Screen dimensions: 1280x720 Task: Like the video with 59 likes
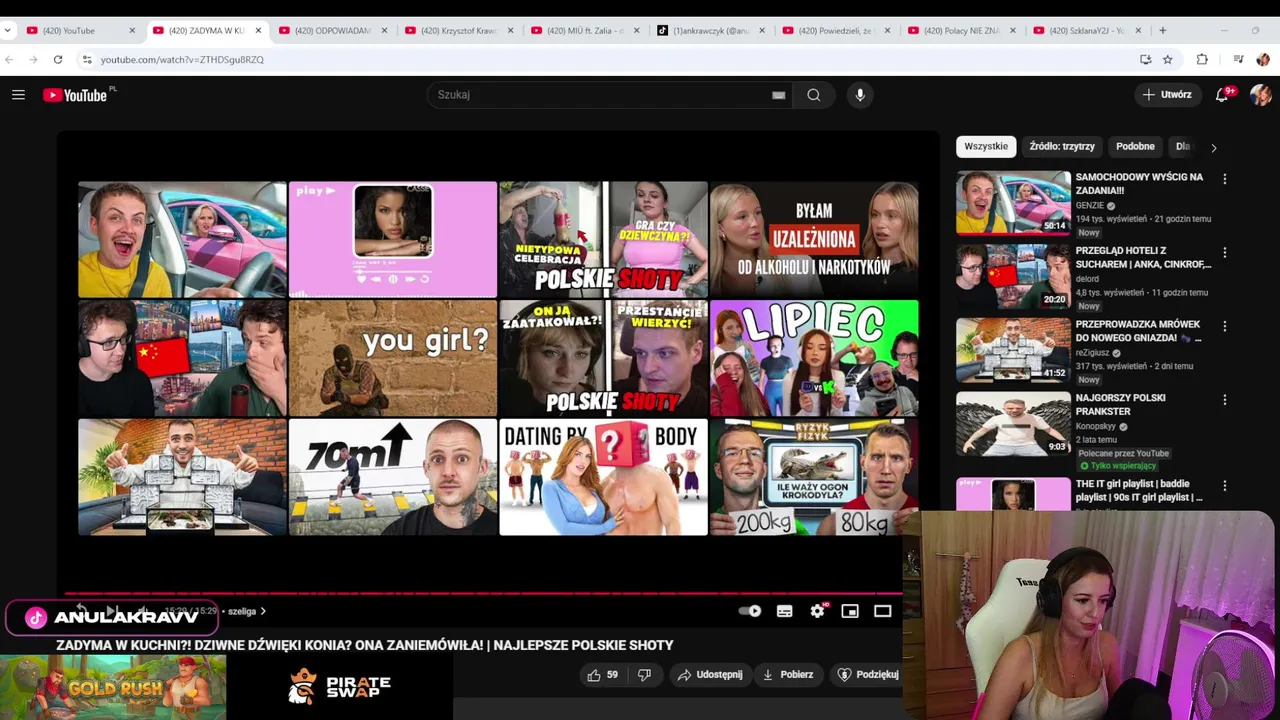(x=602, y=675)
